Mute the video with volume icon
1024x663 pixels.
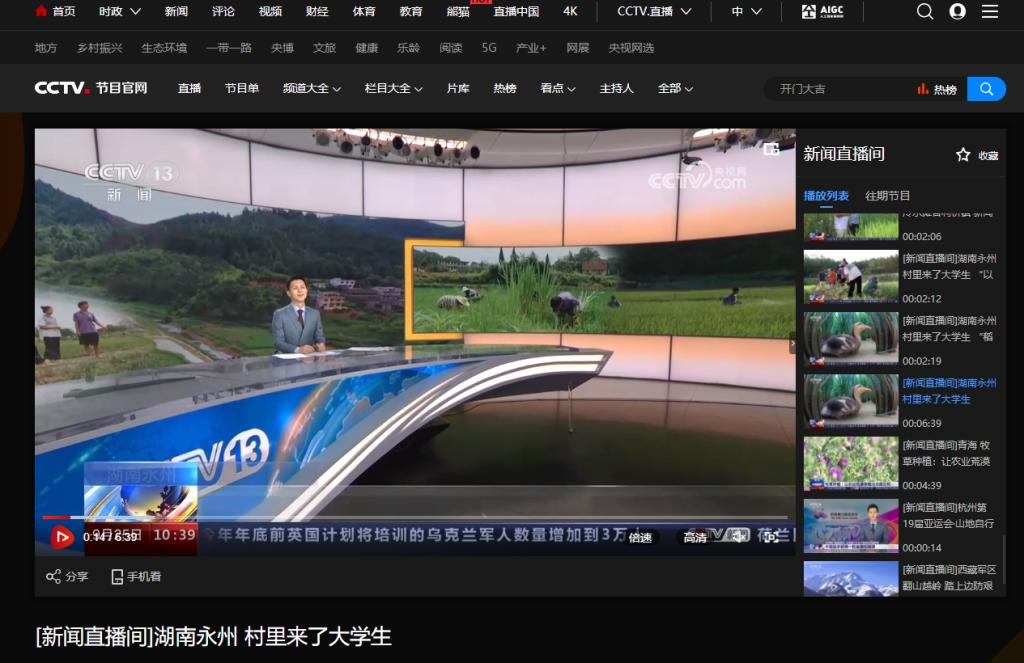[x=737, y=537]
